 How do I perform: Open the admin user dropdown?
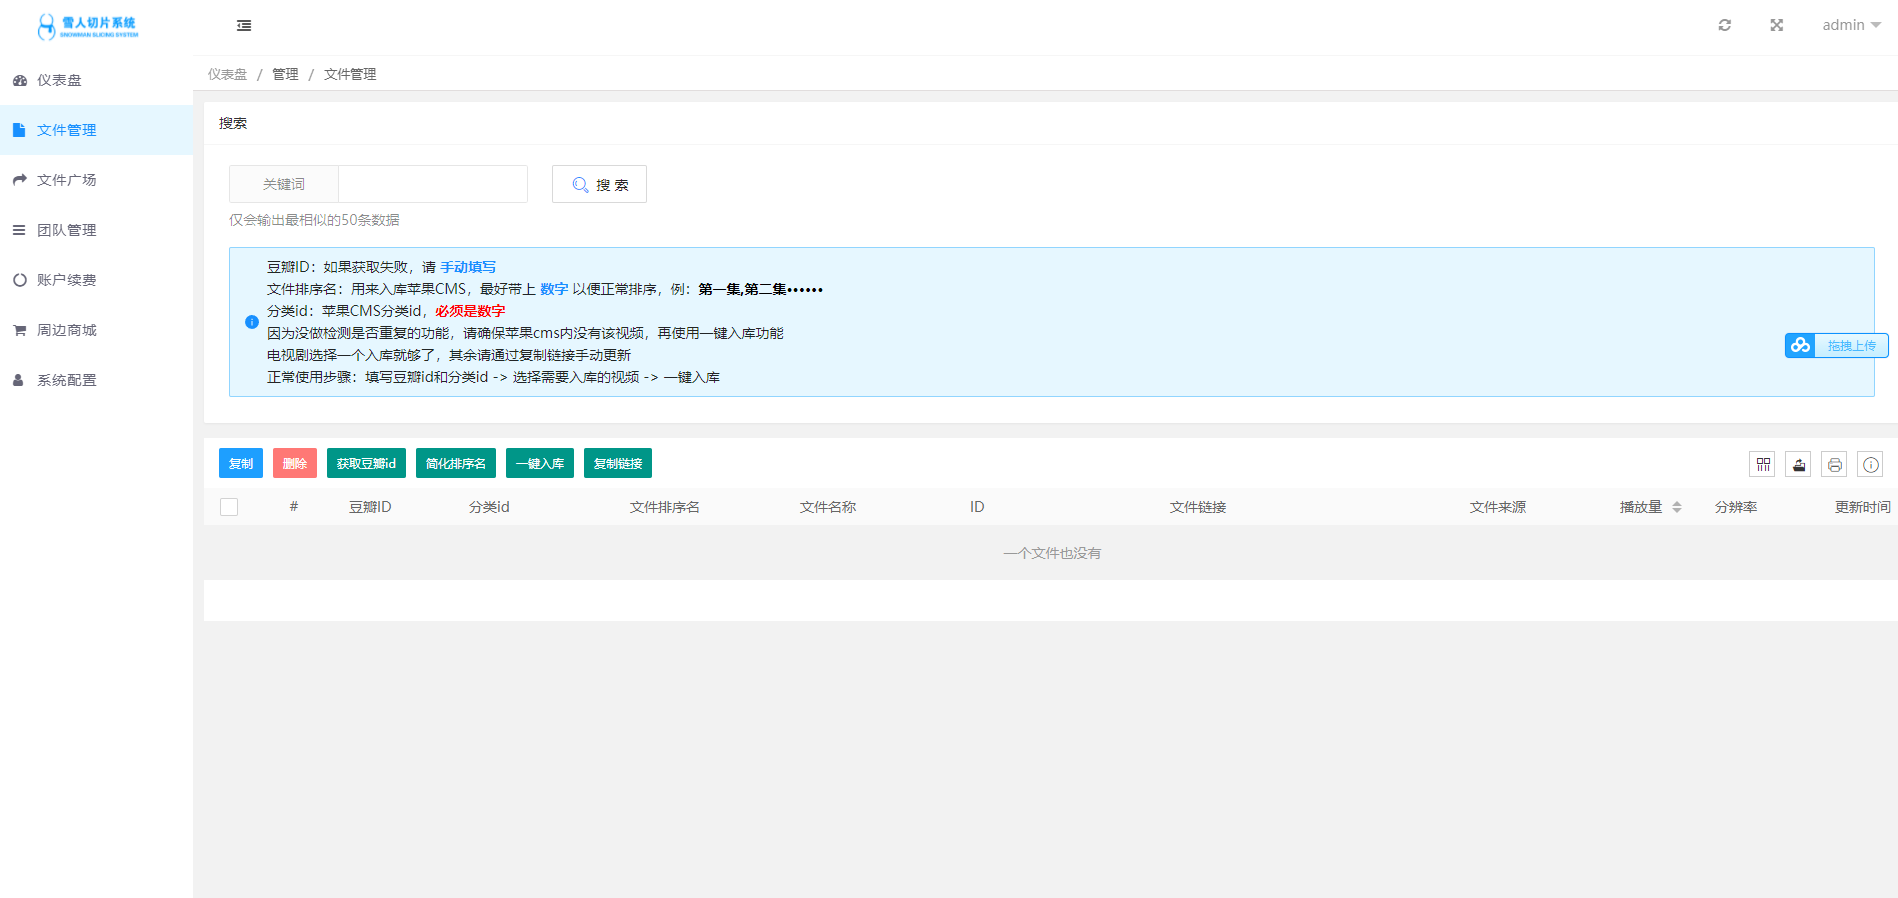pos(1850,25)
